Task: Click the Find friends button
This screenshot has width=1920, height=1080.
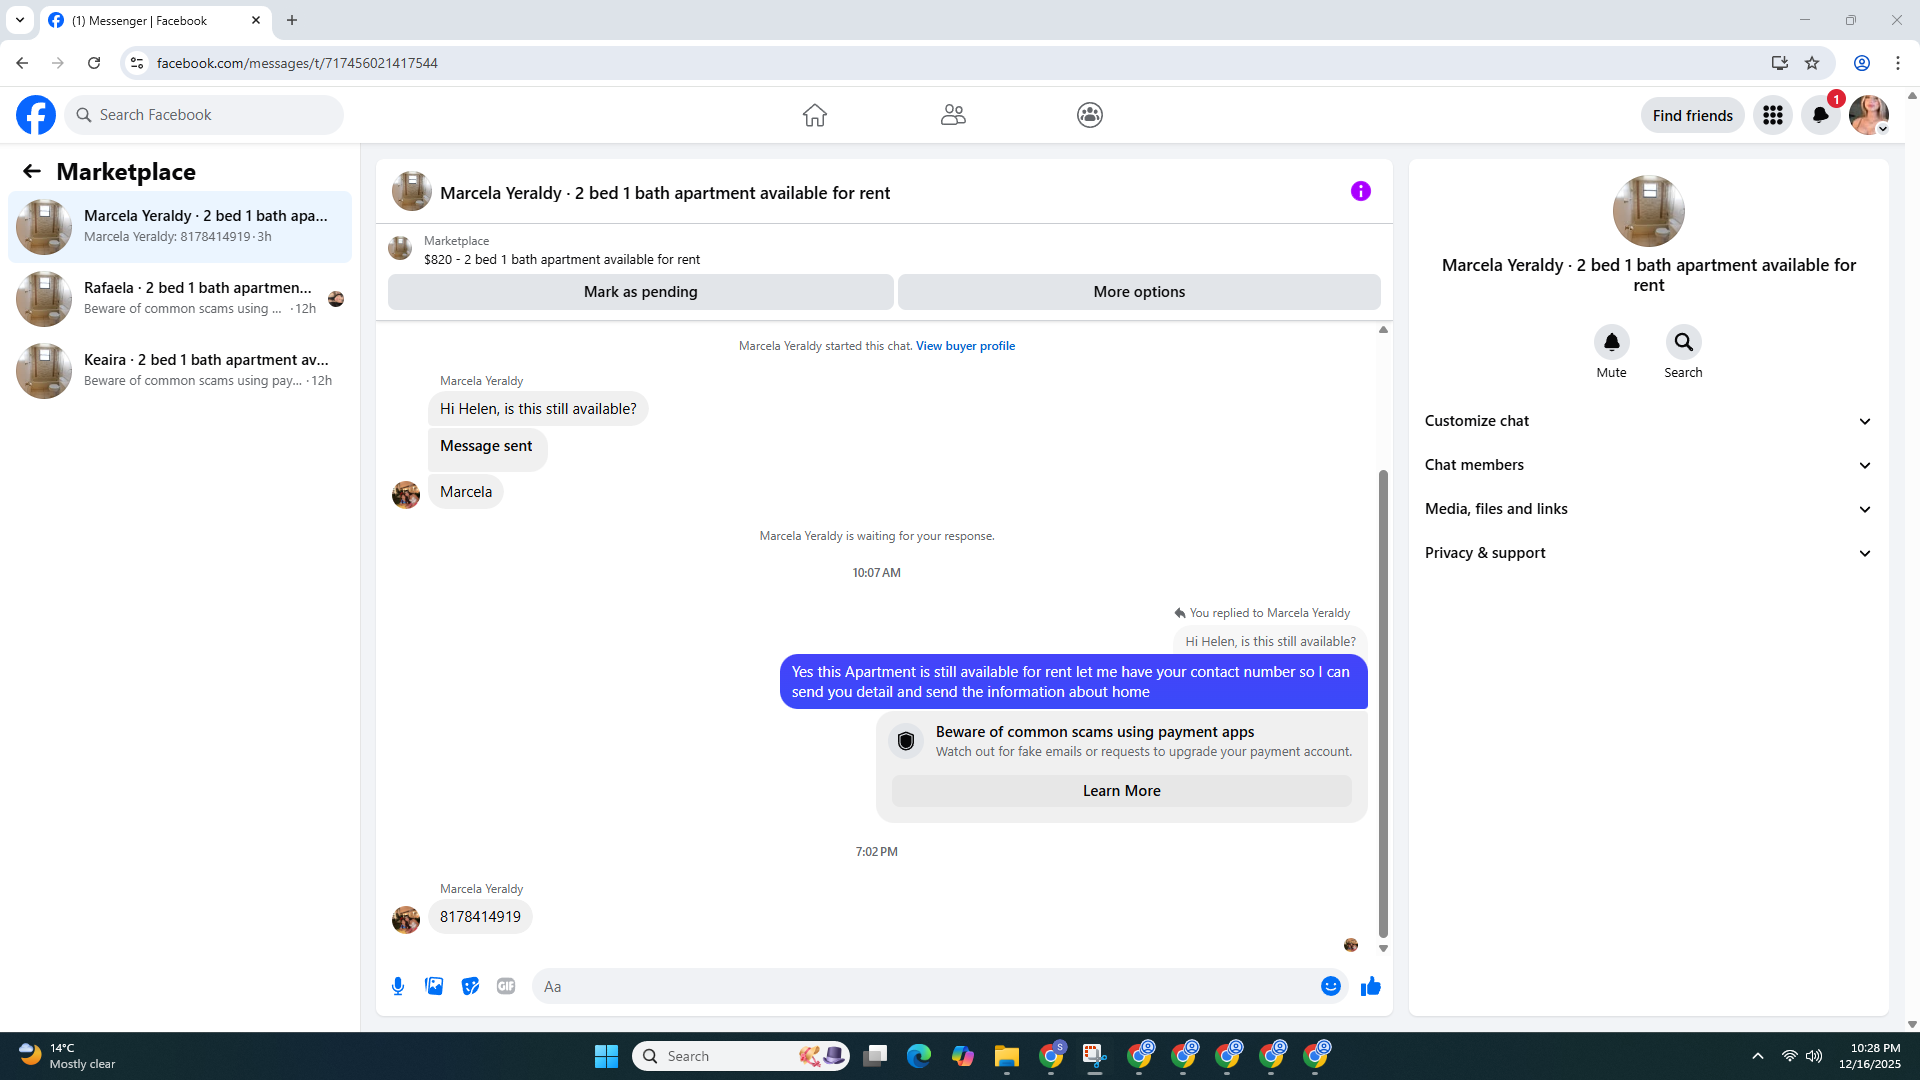Action: coord(1693,115)
